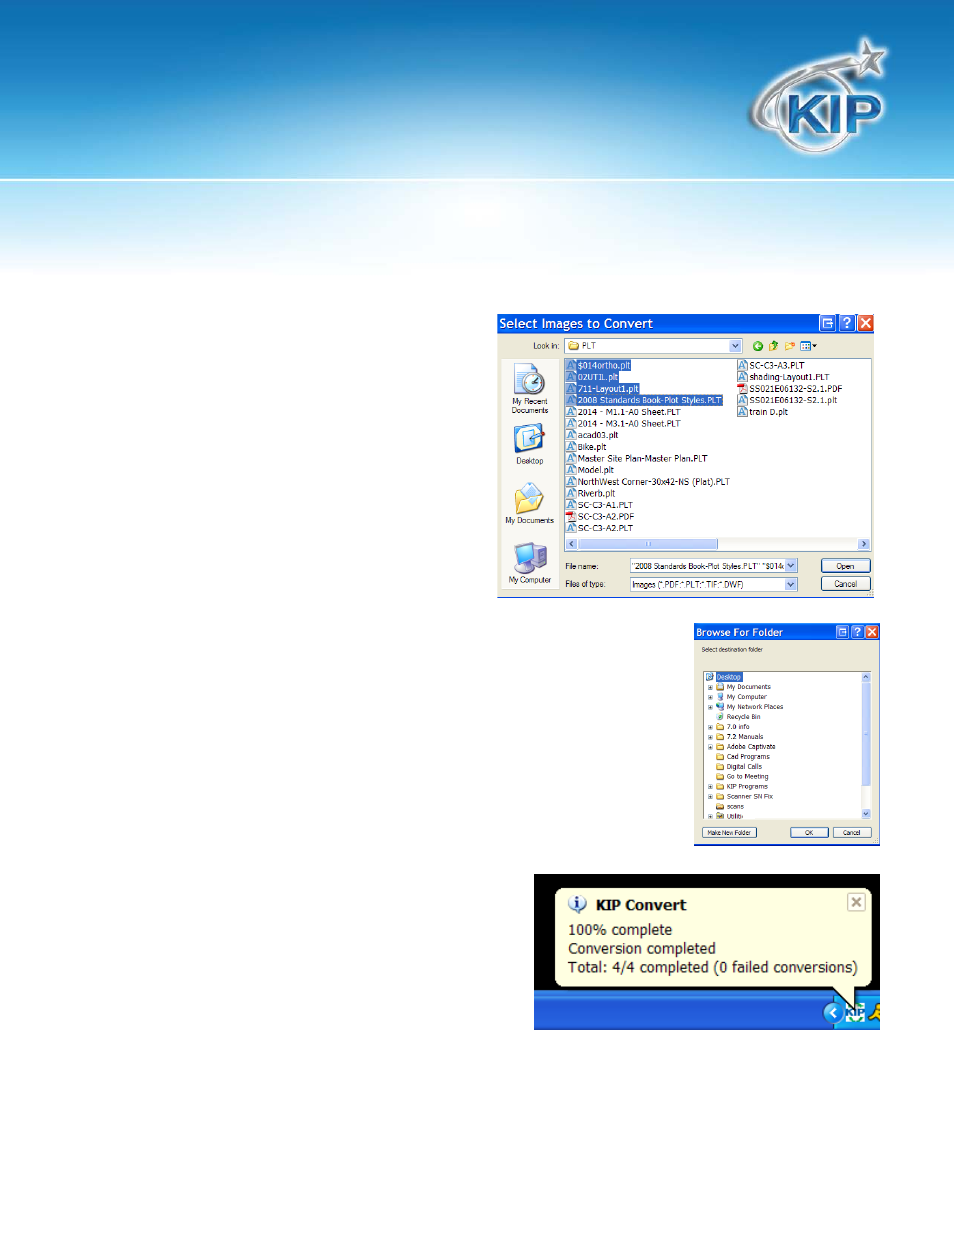Image resolution: width=954 pixels, height=1235 pixels.
Task: Expand the Adobe Captivate folder
Action: click(710, 747)
